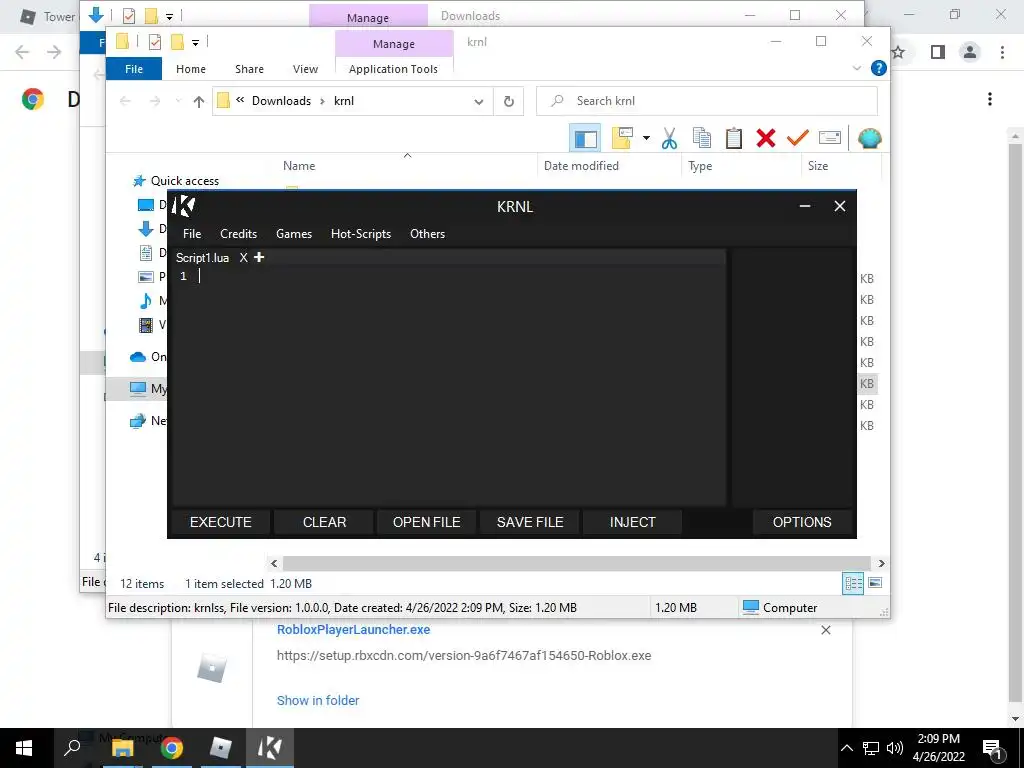Click the Paste clipboard icon

pos(733,138)
